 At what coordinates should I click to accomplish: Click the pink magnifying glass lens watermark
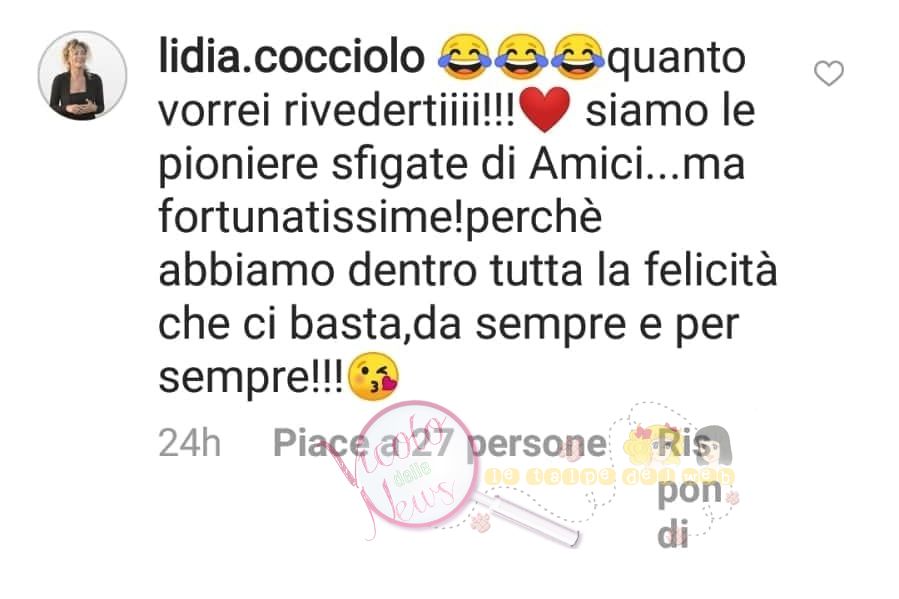[417, 464]
